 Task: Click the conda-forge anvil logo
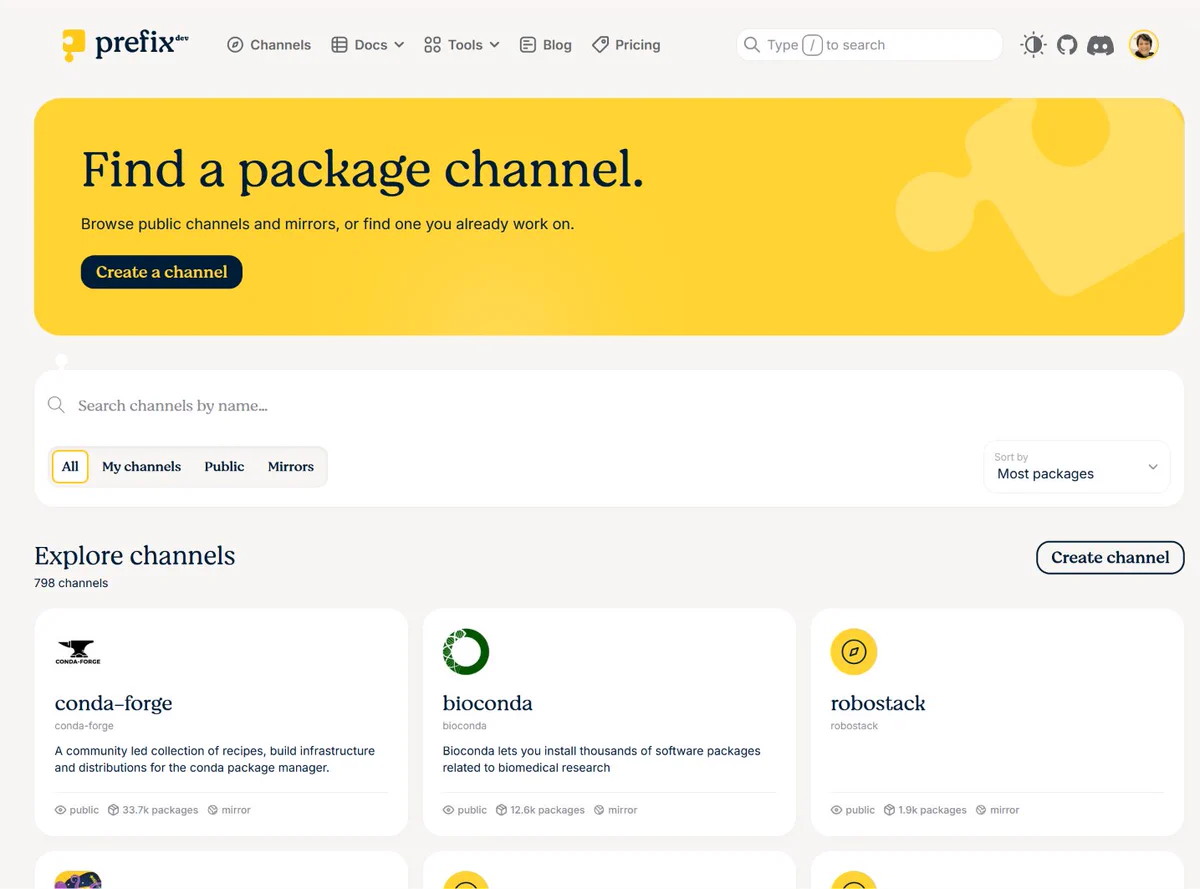coord(78,652)
